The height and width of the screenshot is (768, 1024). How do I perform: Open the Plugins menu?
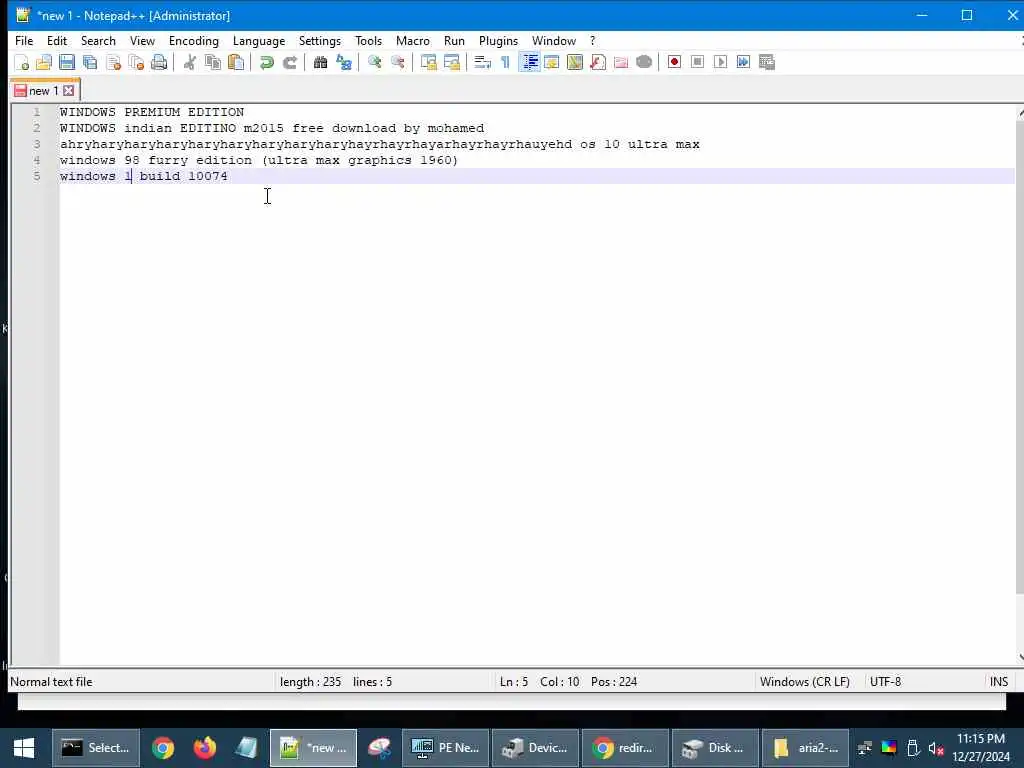[x=498, y=40]
